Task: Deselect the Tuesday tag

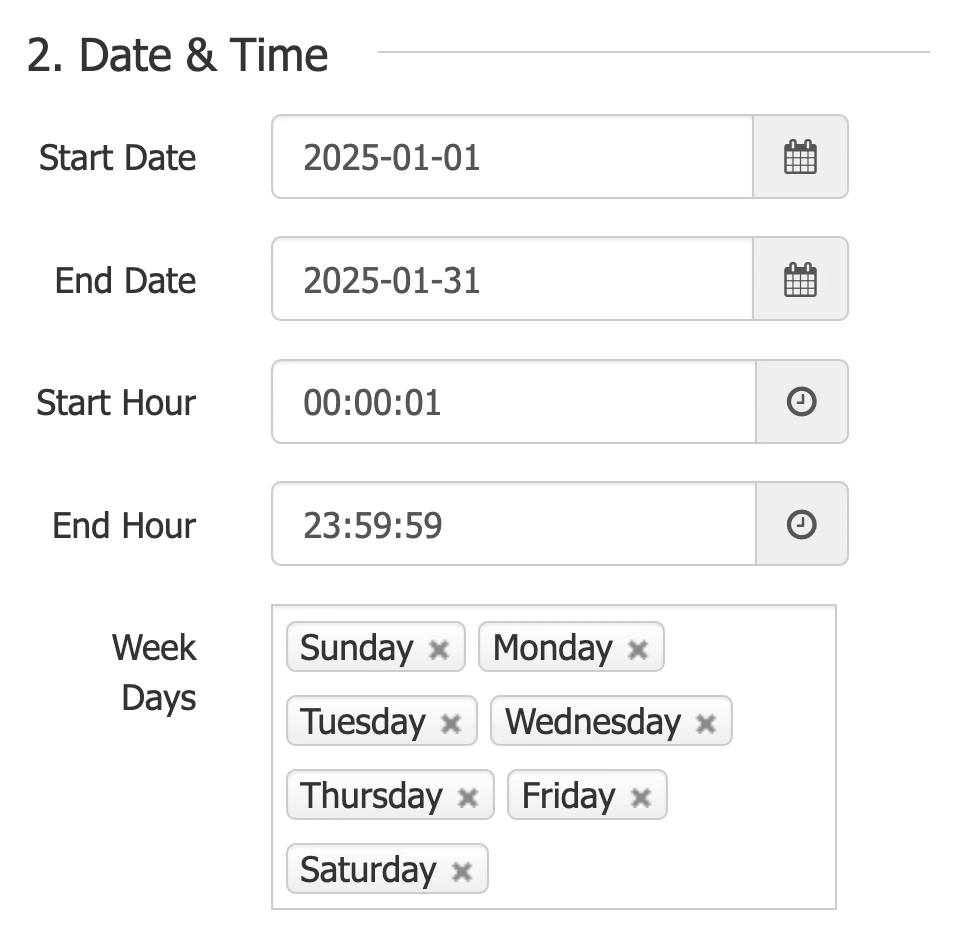Action: click(x=452, y=721)
